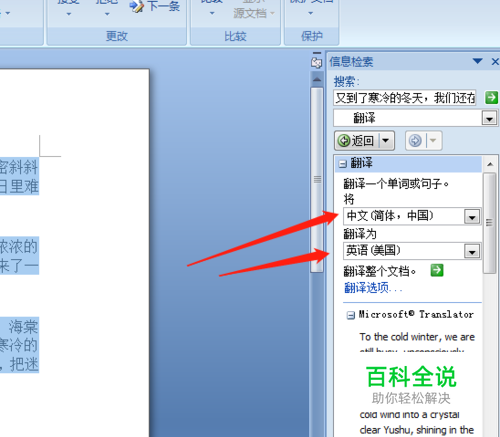Open the 源文档 dropdown in ribbon
Image resolution: width=500 pixels, height=437 pixels.
[x=254, y=13]
